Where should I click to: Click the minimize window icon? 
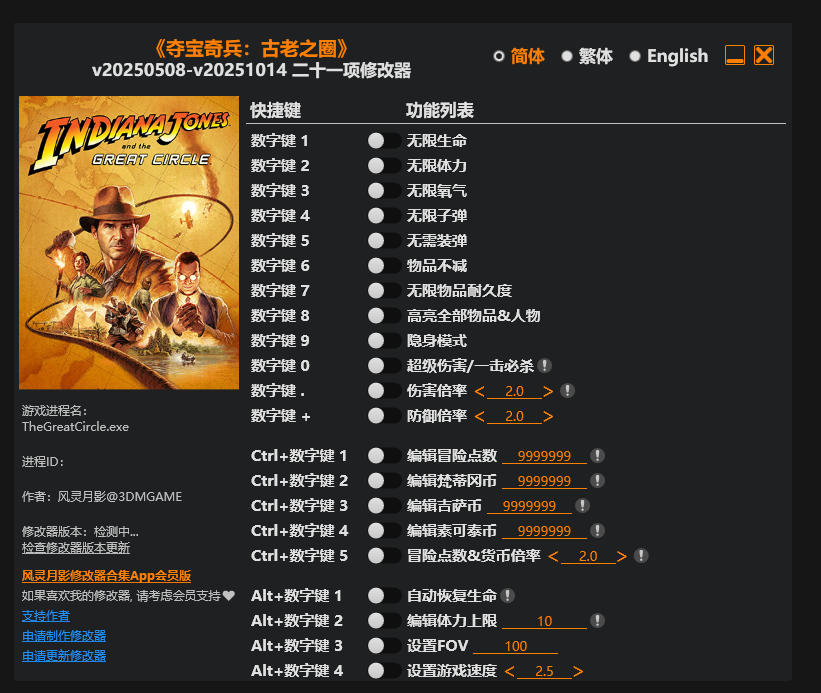[735, 55]
